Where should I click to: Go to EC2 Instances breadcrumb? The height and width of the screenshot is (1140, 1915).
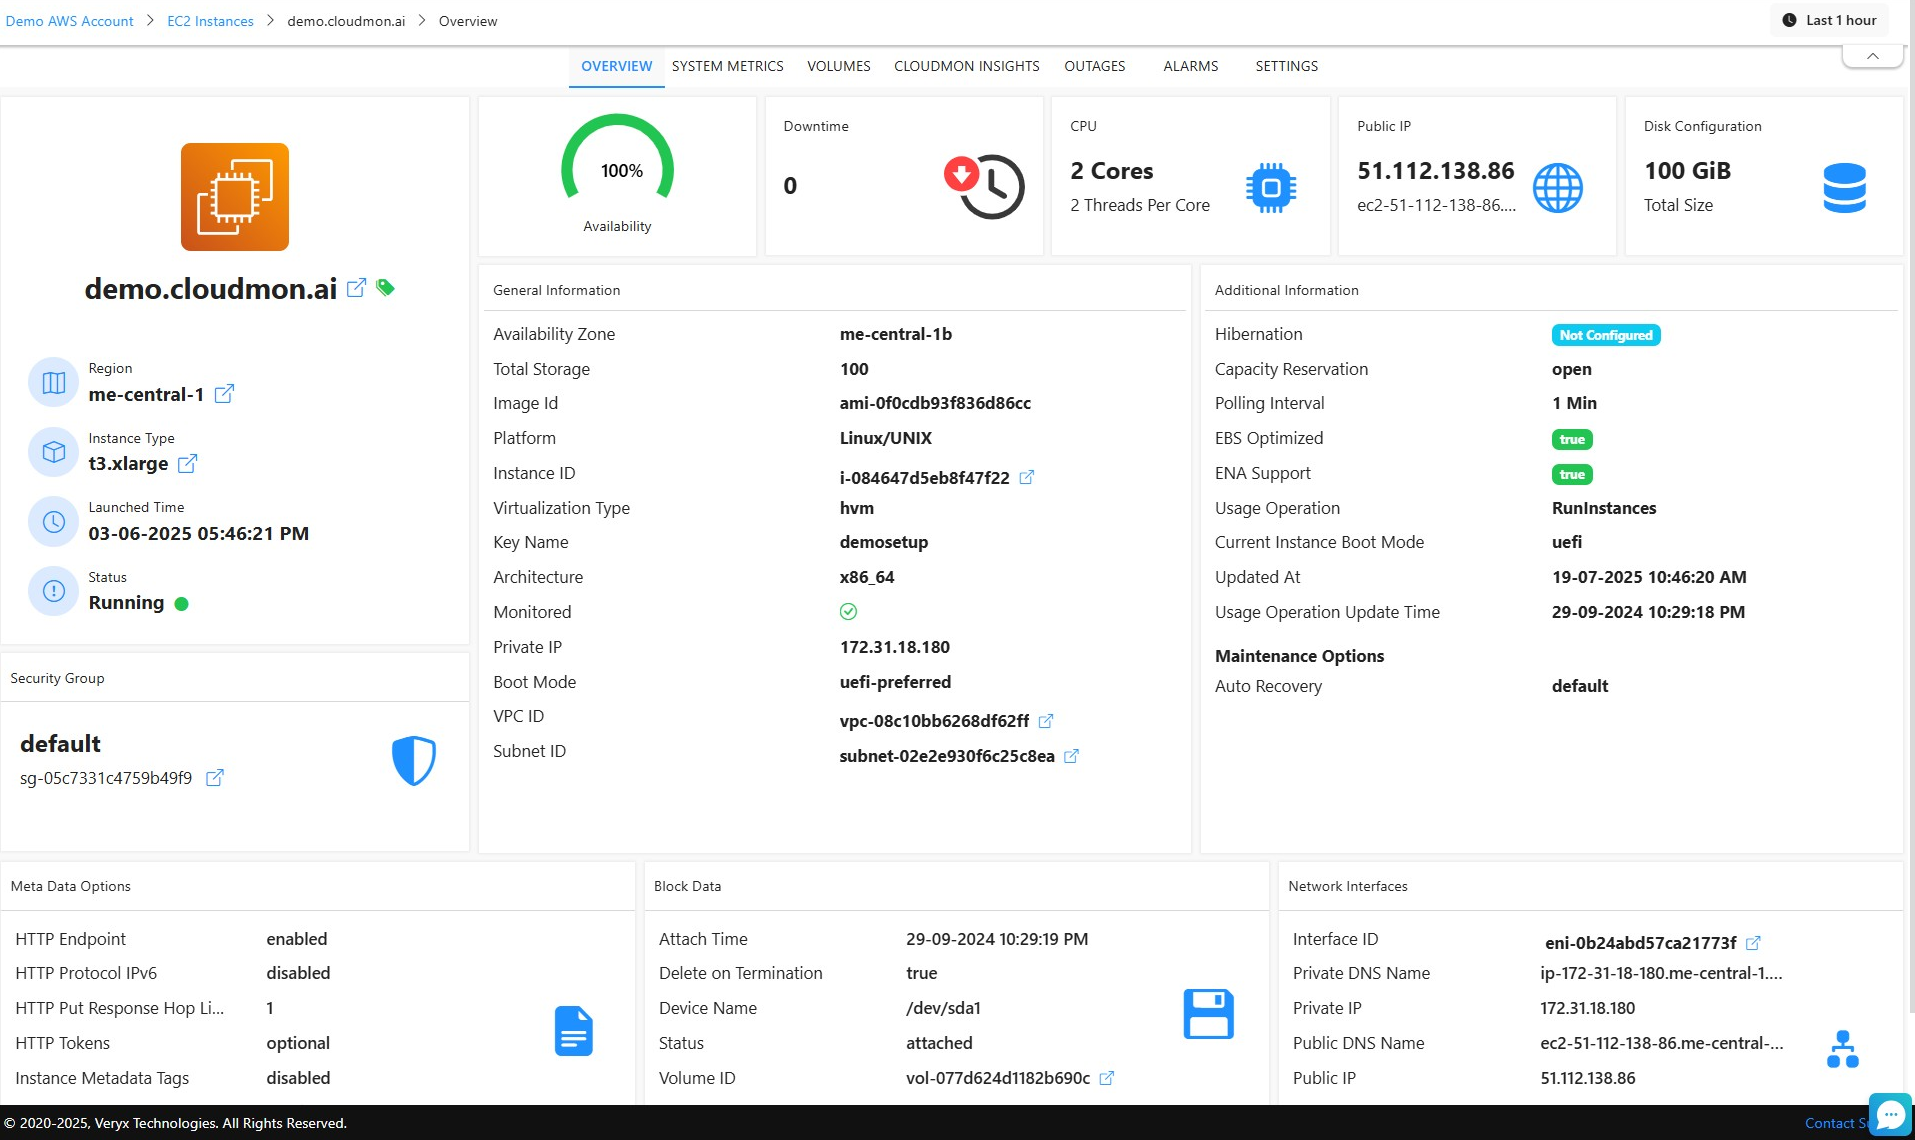pyautogui.click(x=210, y=21)
